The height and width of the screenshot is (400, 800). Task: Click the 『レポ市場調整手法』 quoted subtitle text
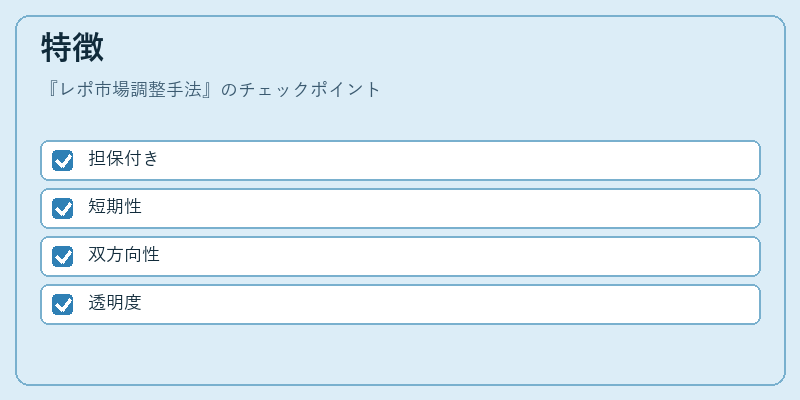[x=132, y=90]
